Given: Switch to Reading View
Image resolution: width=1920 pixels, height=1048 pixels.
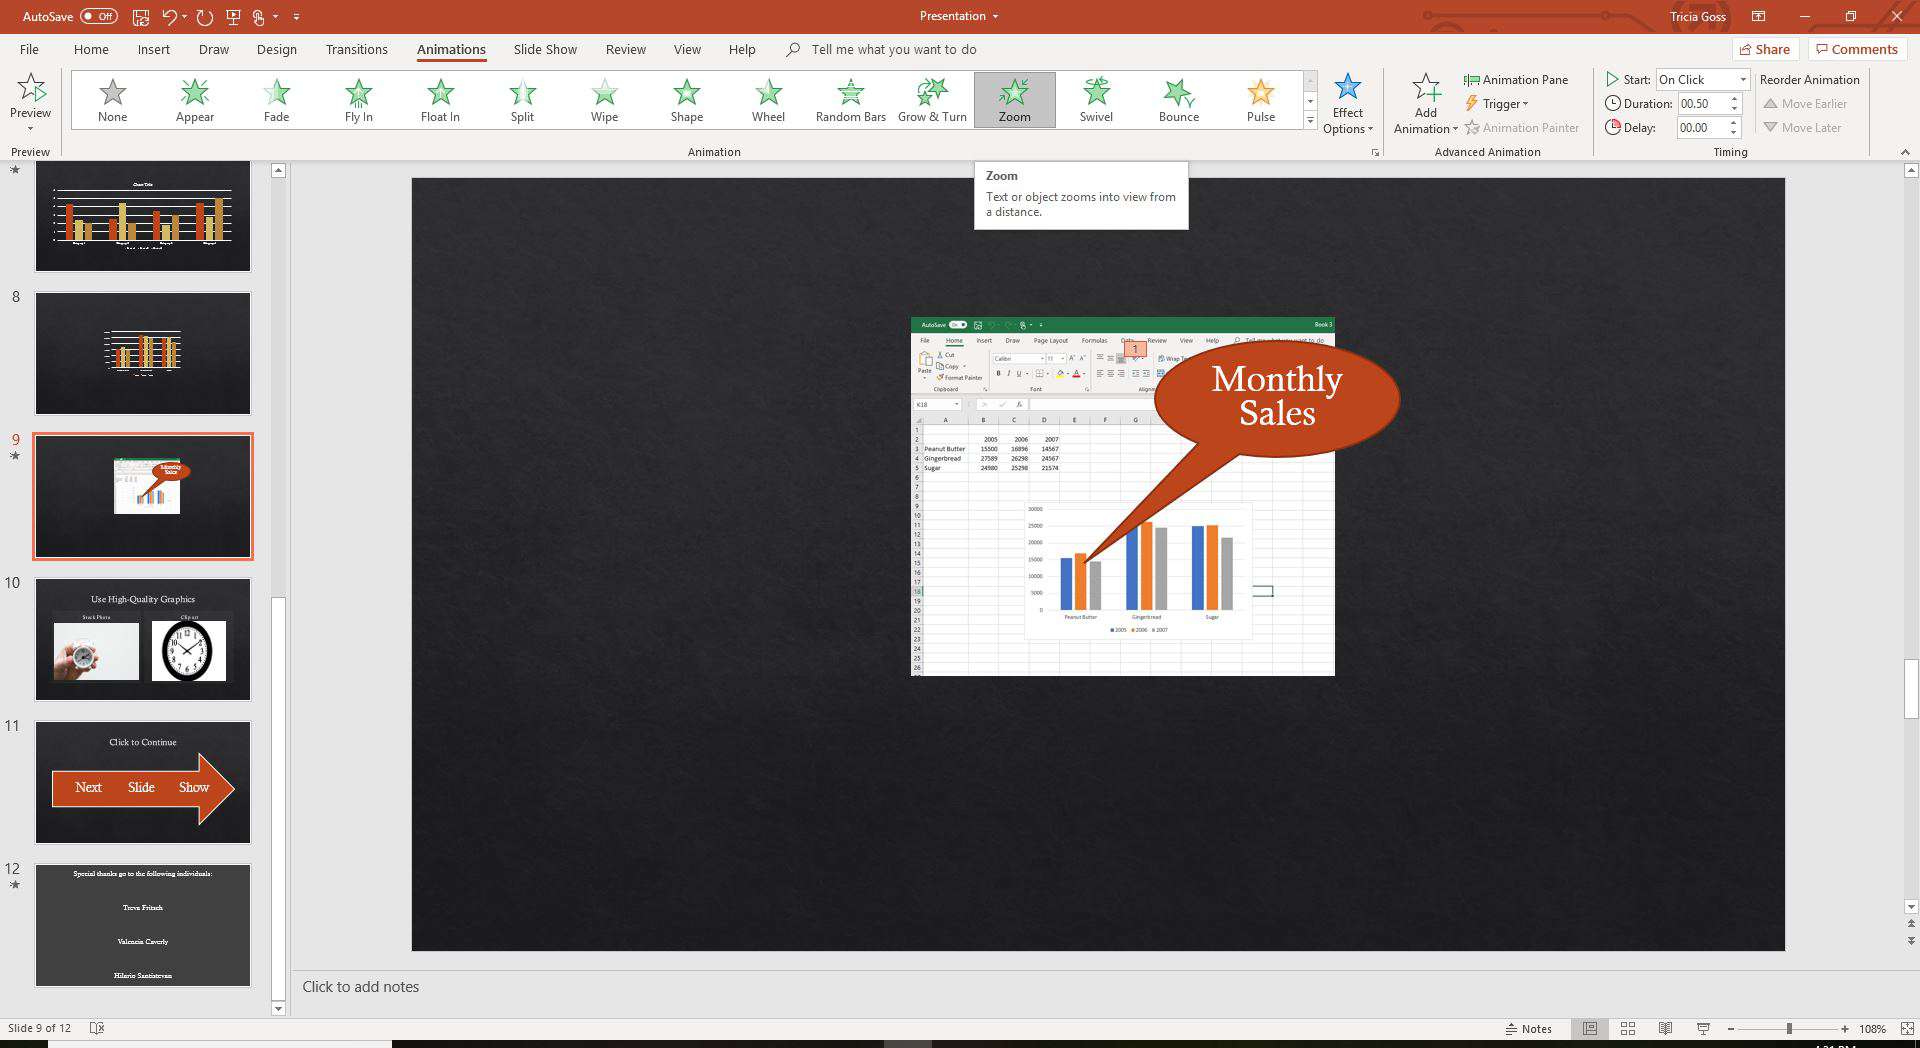Looking at the screenshot, I should [x=1665, y=1028].
